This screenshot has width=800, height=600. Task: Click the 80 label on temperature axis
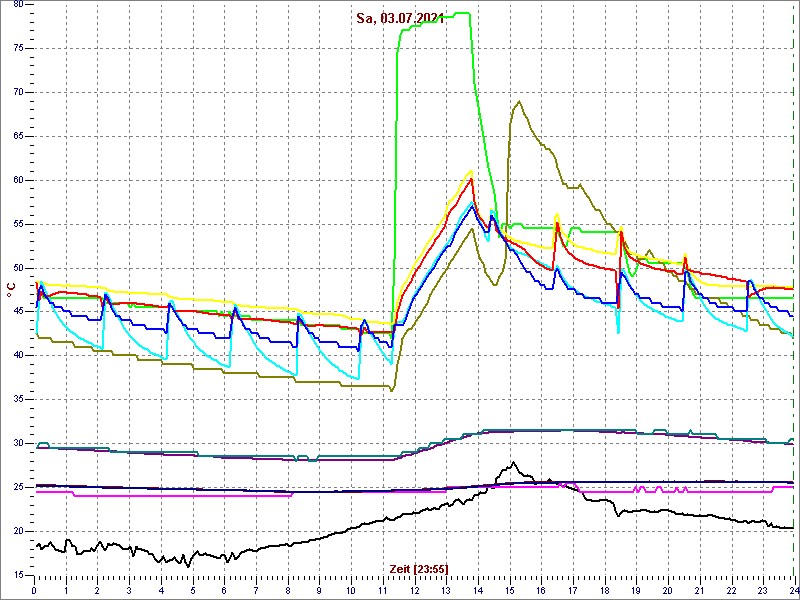pyautogui.click(x=16, y=5)
